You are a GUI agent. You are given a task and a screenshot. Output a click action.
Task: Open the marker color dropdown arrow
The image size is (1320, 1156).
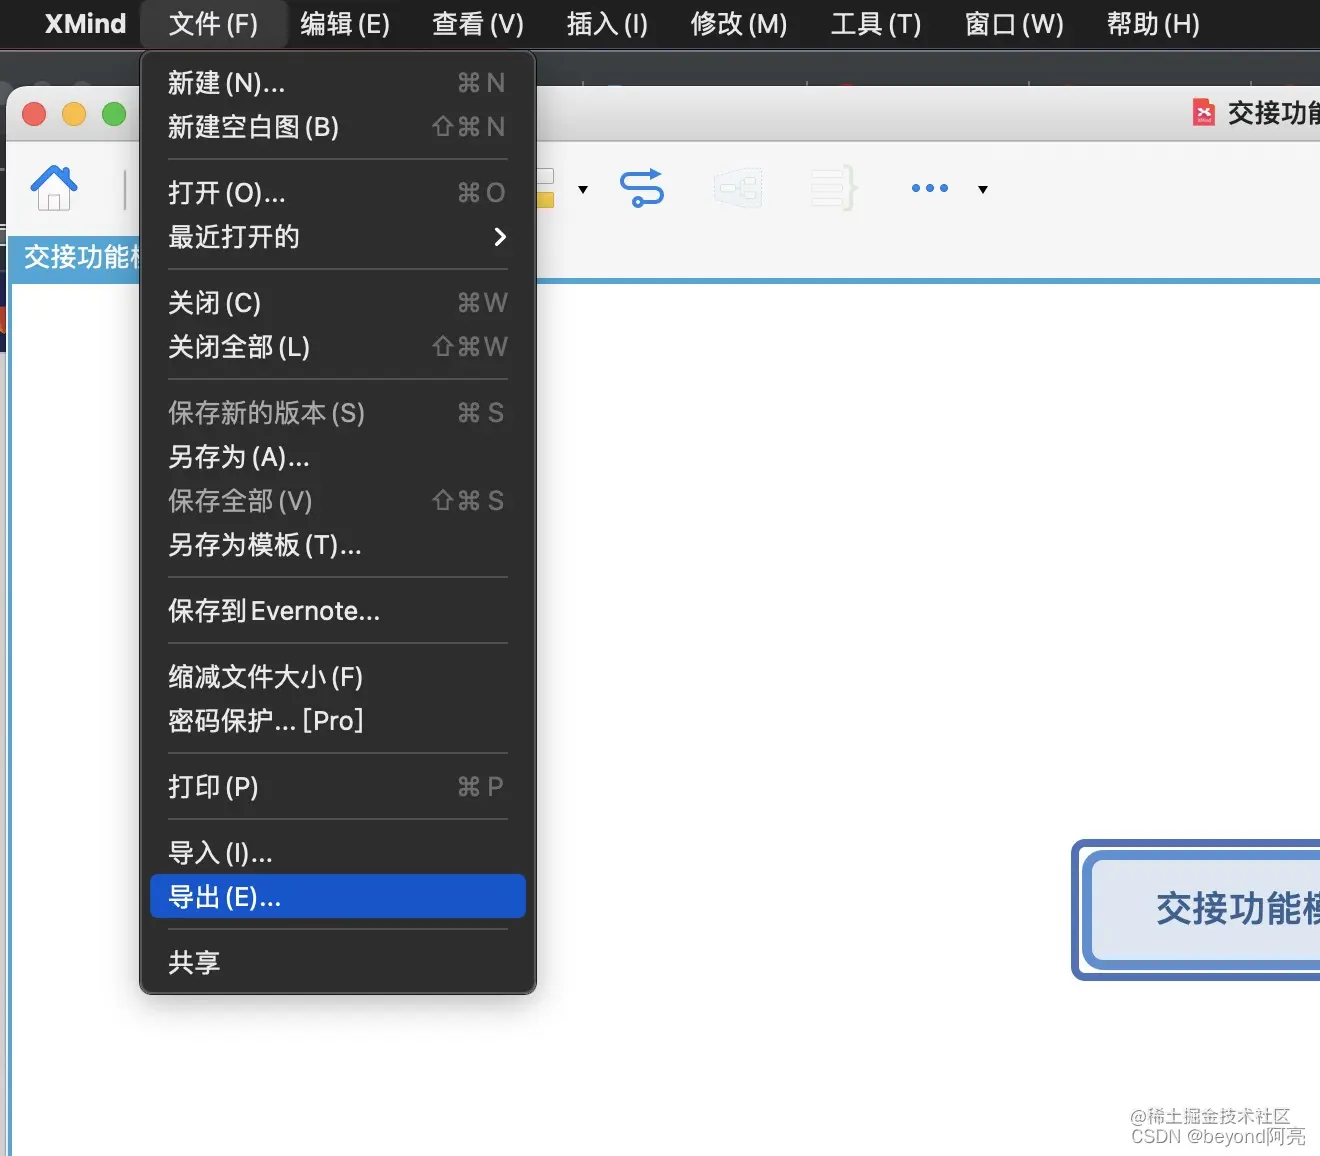(x=583, y=190)
